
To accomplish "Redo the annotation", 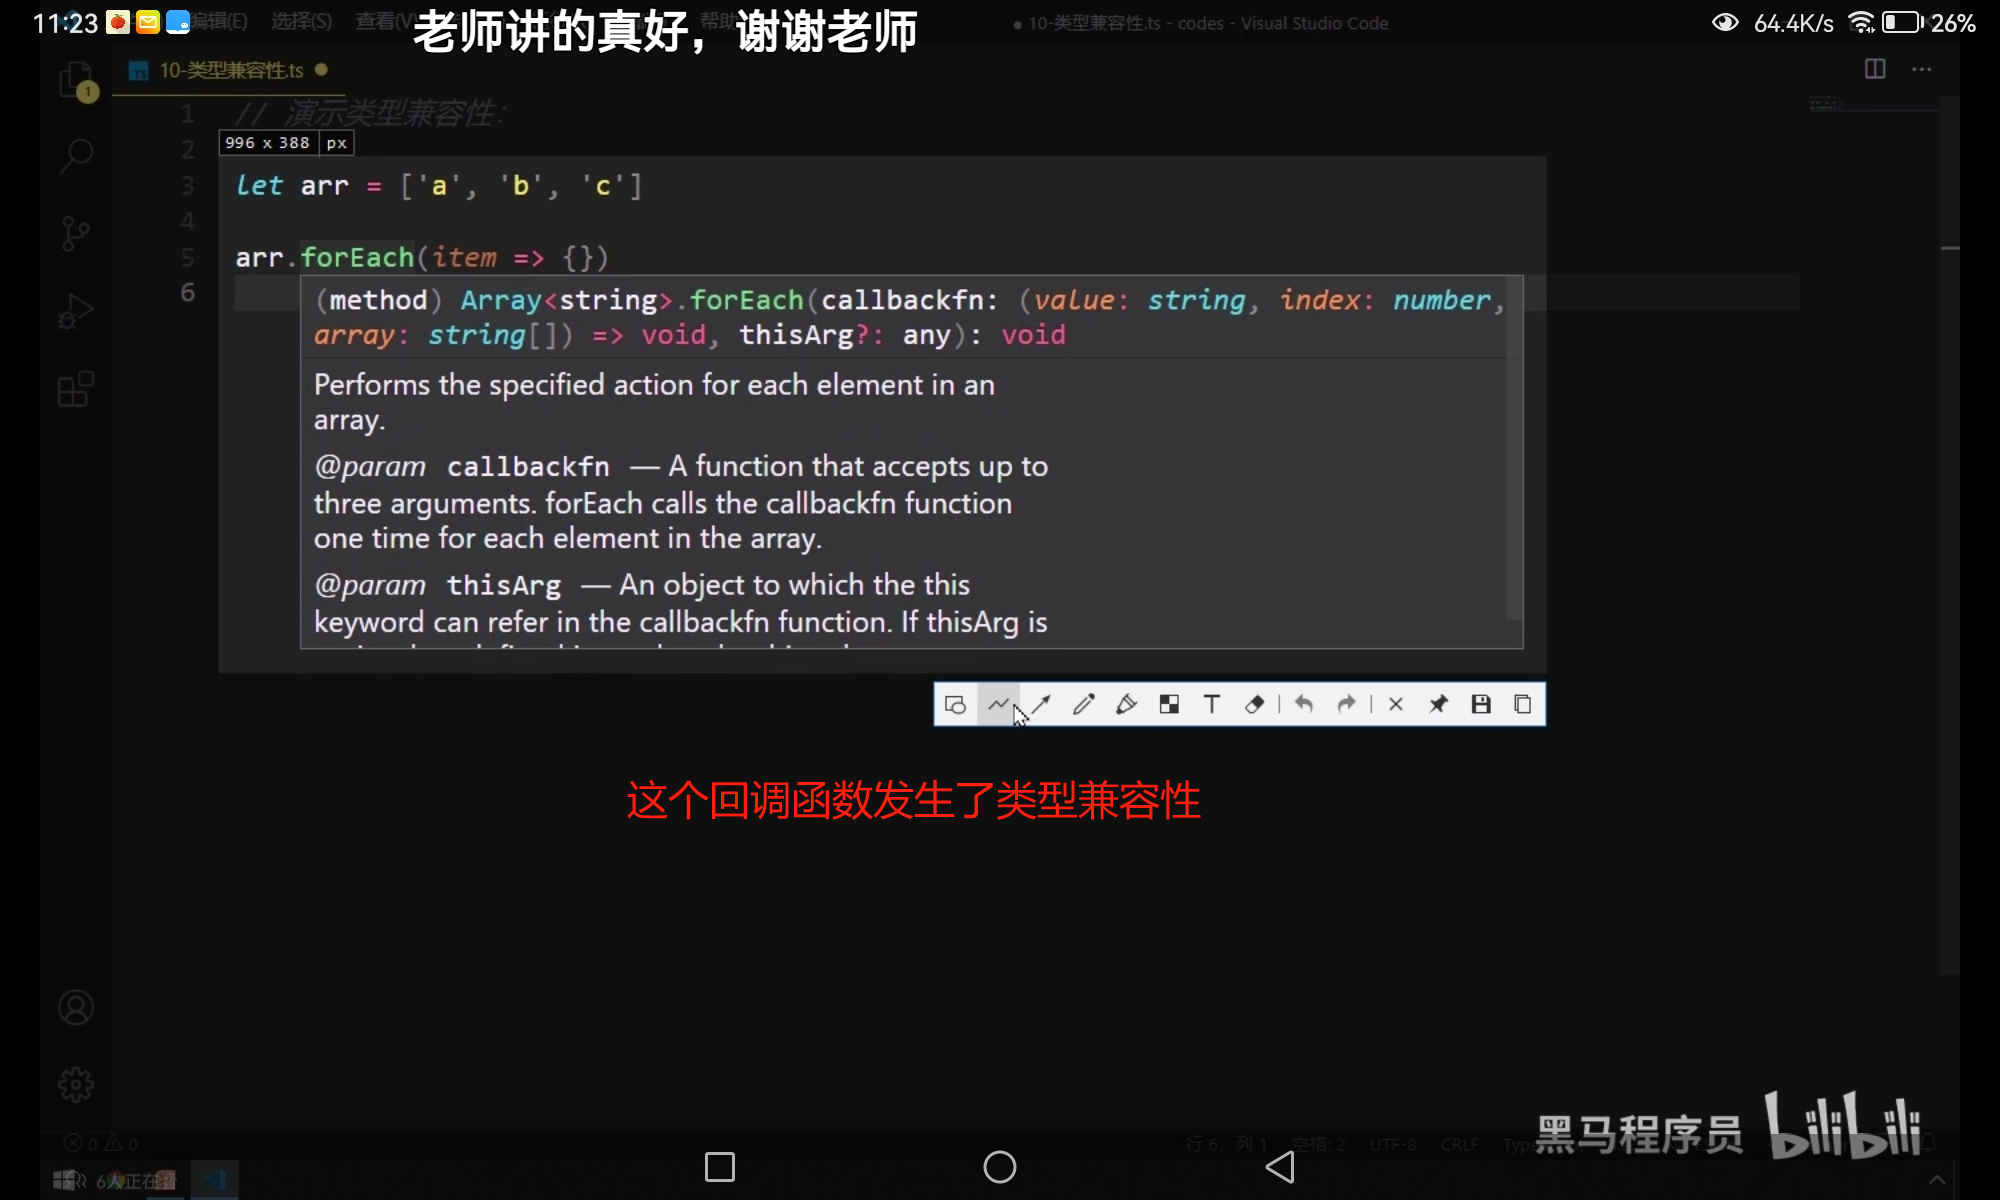I will (x=1347, y=705).
